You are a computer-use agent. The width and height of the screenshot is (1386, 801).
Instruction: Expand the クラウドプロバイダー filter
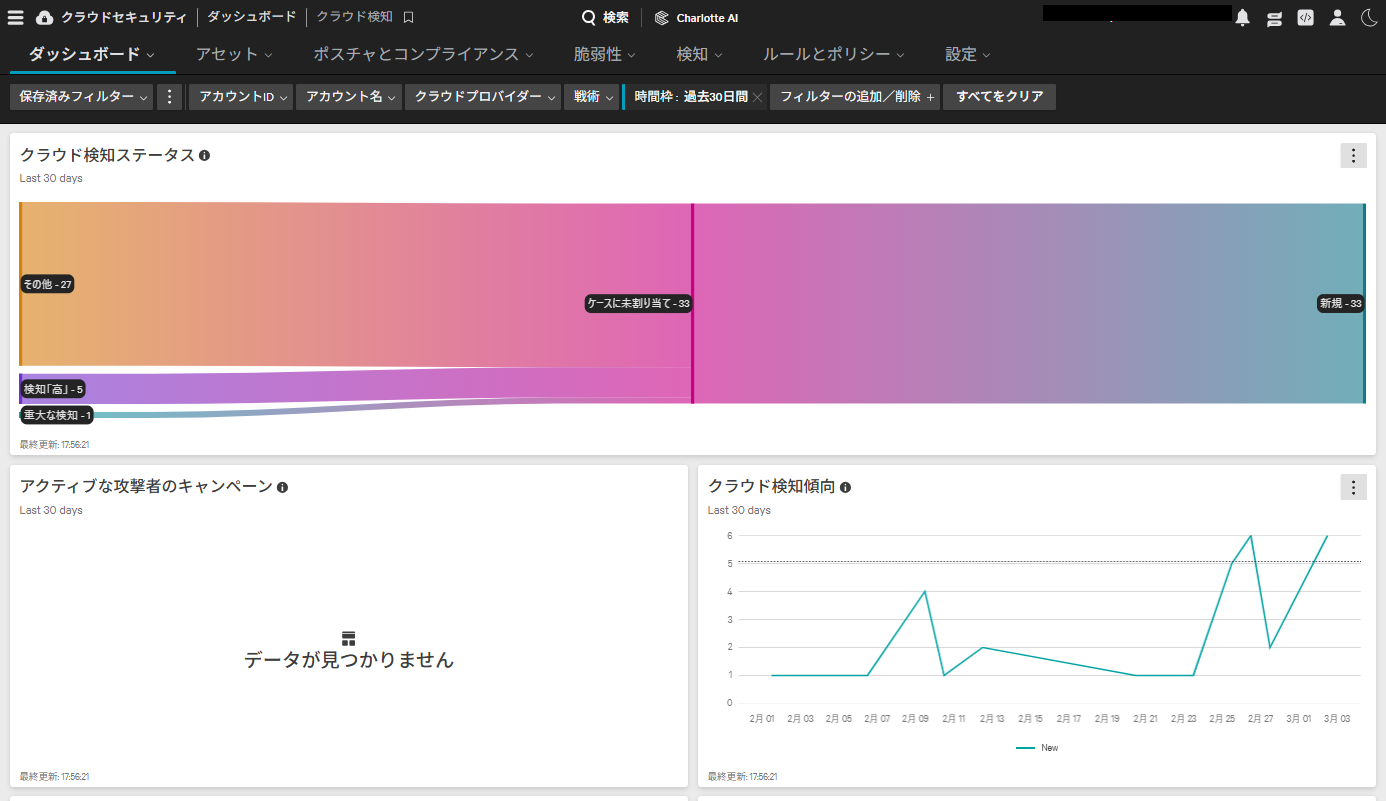tap(483, 97)
